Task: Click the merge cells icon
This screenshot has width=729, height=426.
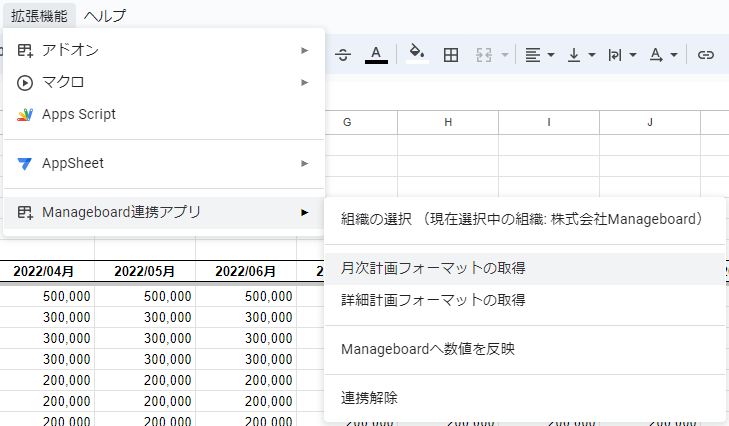Action: point(484,55)
